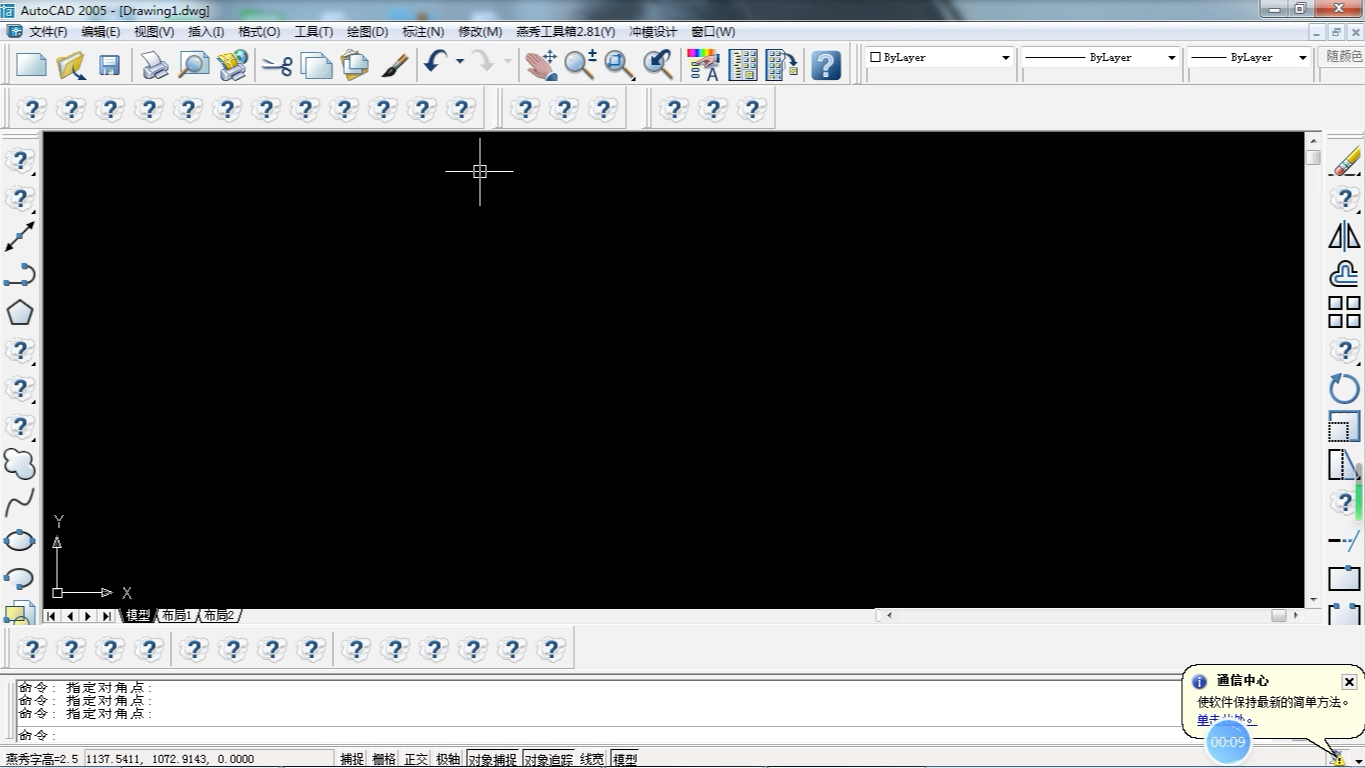Click the vertical scrollbar down arrow
The height and width of the screenshot is (768, 1365).
coord(1314,600)
